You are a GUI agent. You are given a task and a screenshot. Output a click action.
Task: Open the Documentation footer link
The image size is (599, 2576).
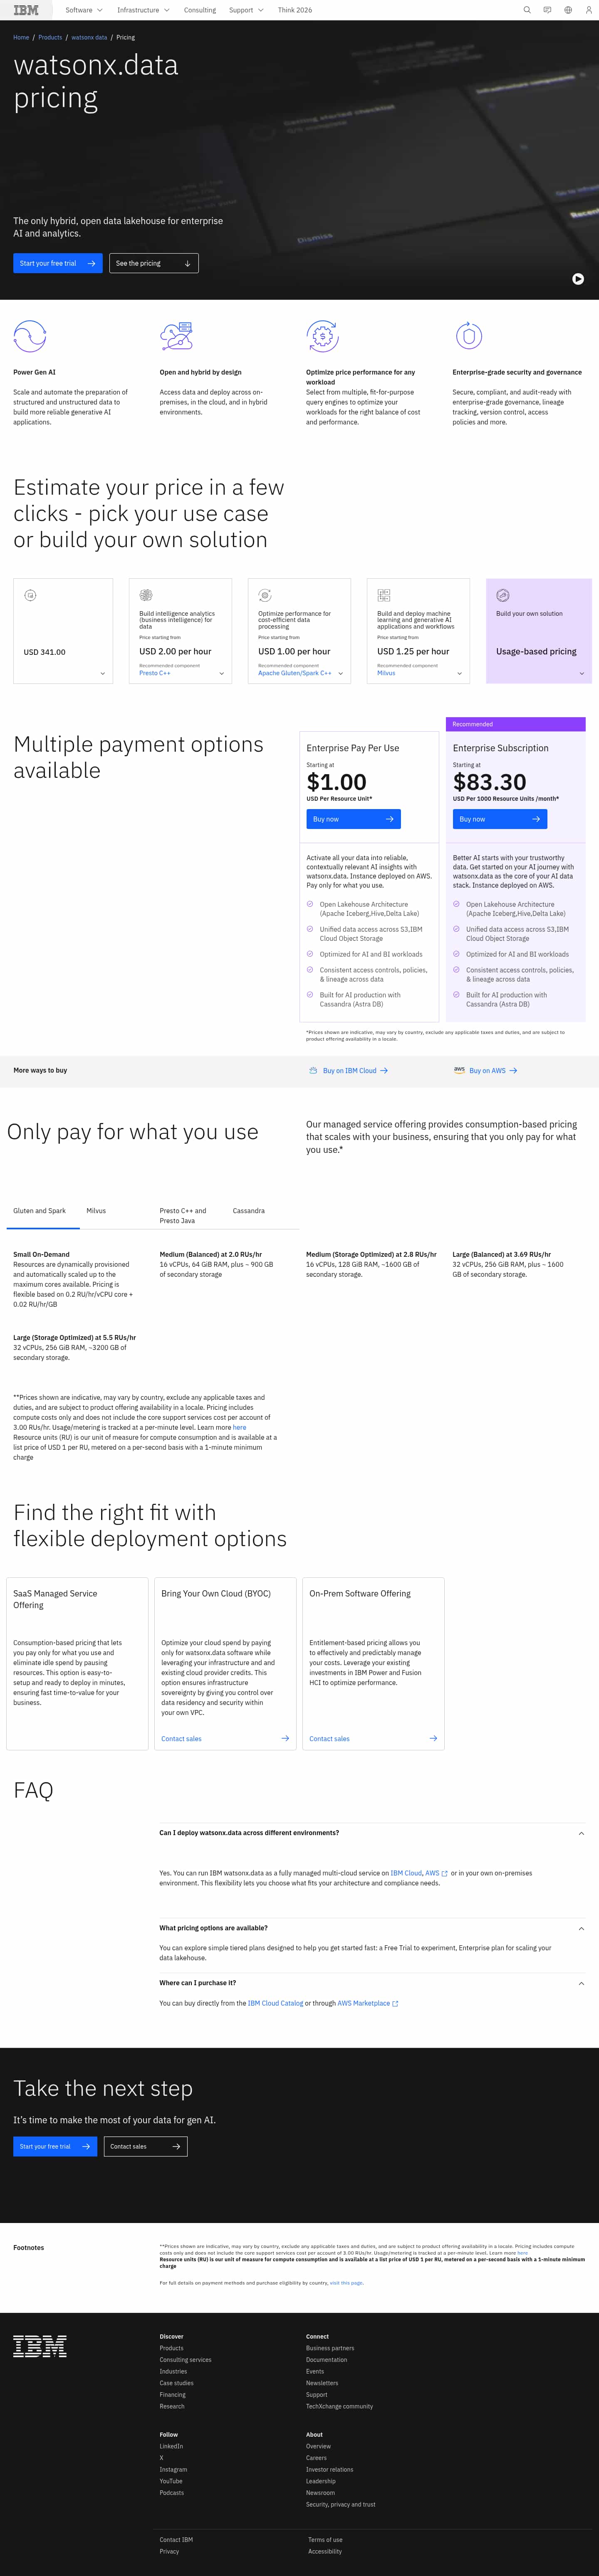[327, 2360]
